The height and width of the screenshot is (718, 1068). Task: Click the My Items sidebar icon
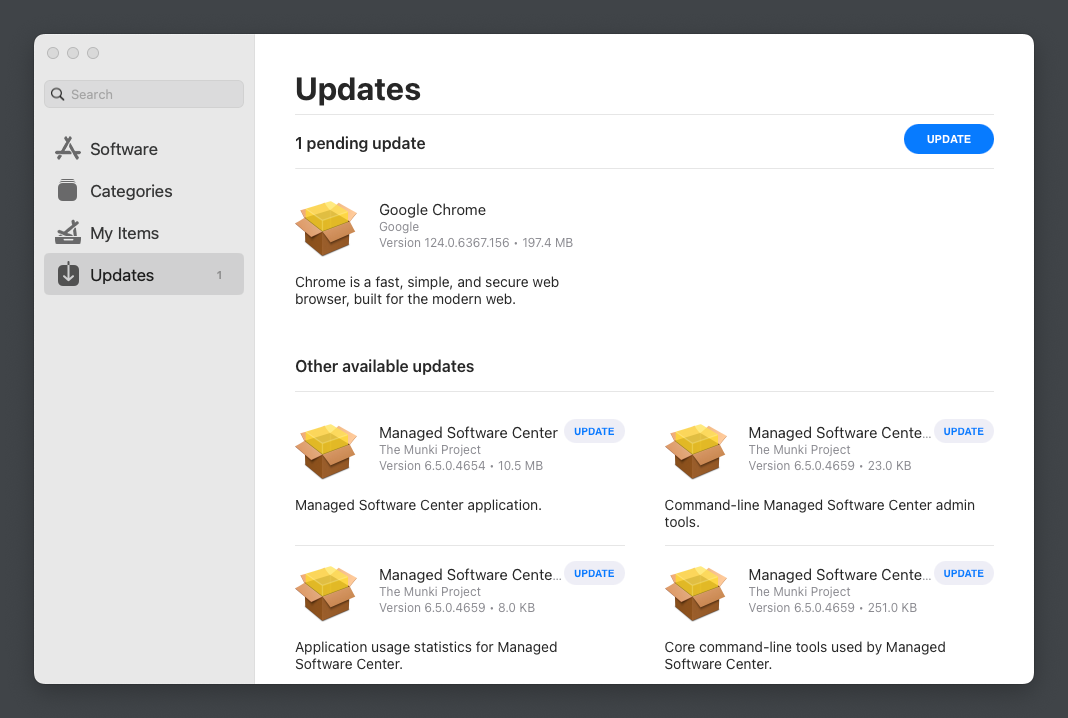pos(67,233)
